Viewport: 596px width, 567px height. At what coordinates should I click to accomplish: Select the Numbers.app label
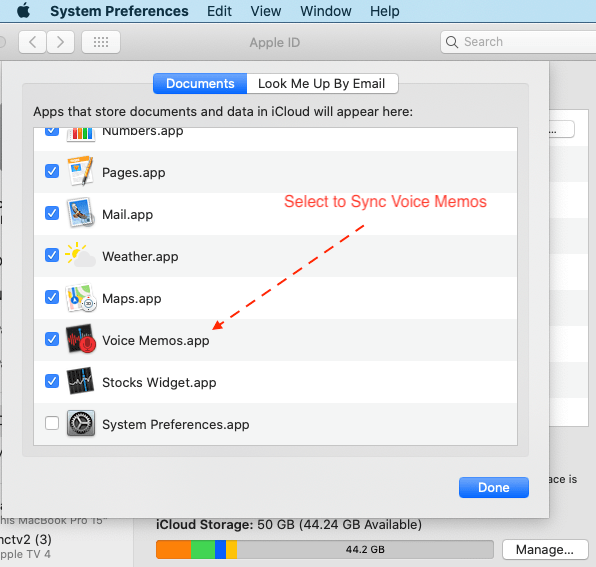click(x=143, y=132)
